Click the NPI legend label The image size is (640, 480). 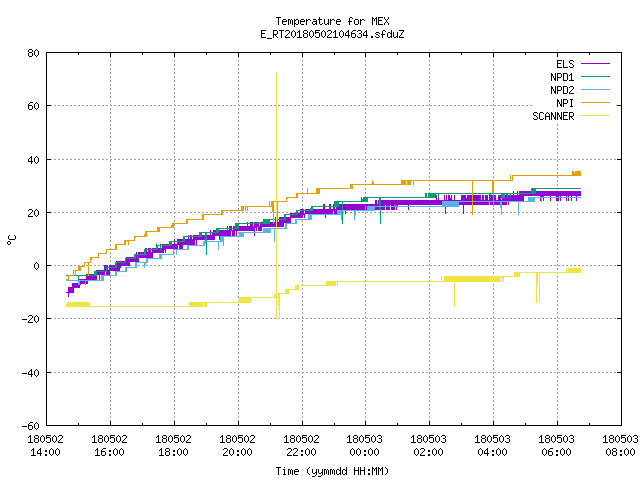pyautogui.click(x=565, y=103)
